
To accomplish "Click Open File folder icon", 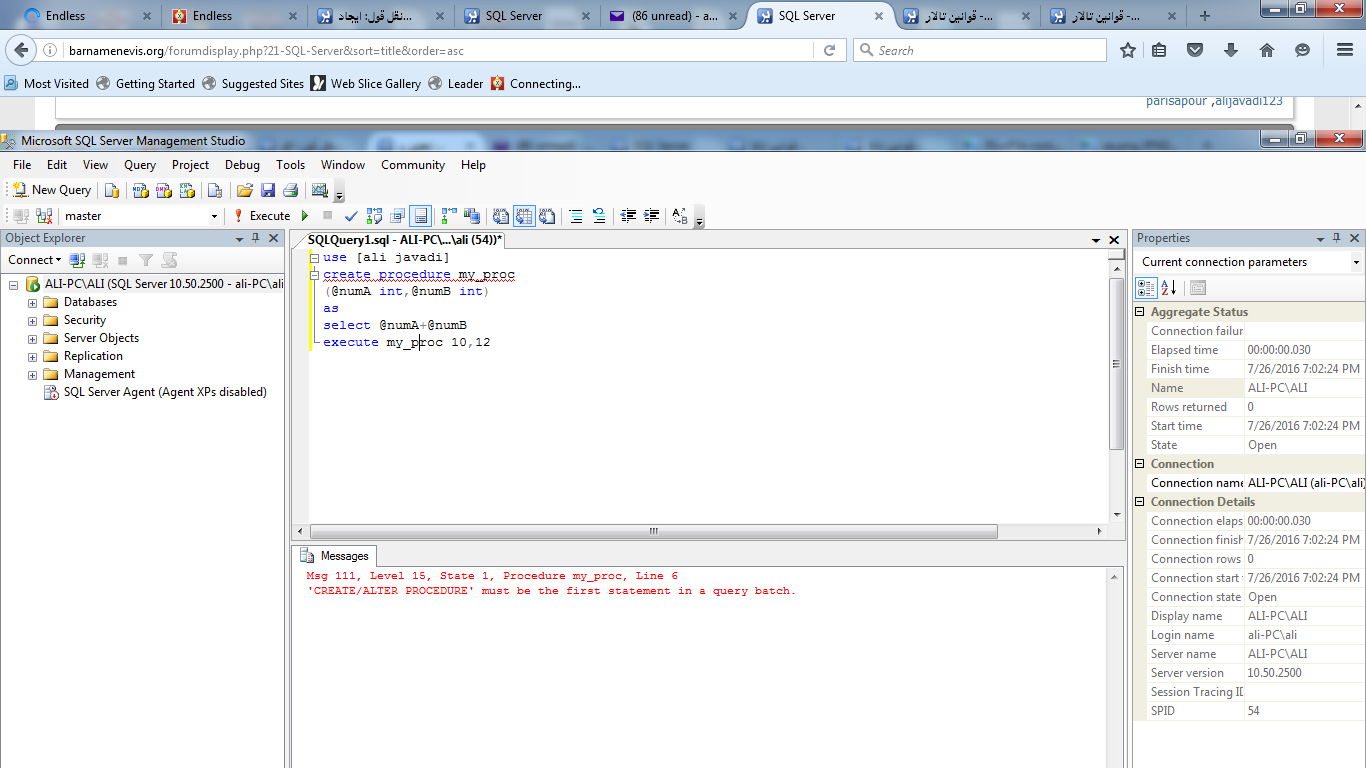I will [x=244, y=190].
